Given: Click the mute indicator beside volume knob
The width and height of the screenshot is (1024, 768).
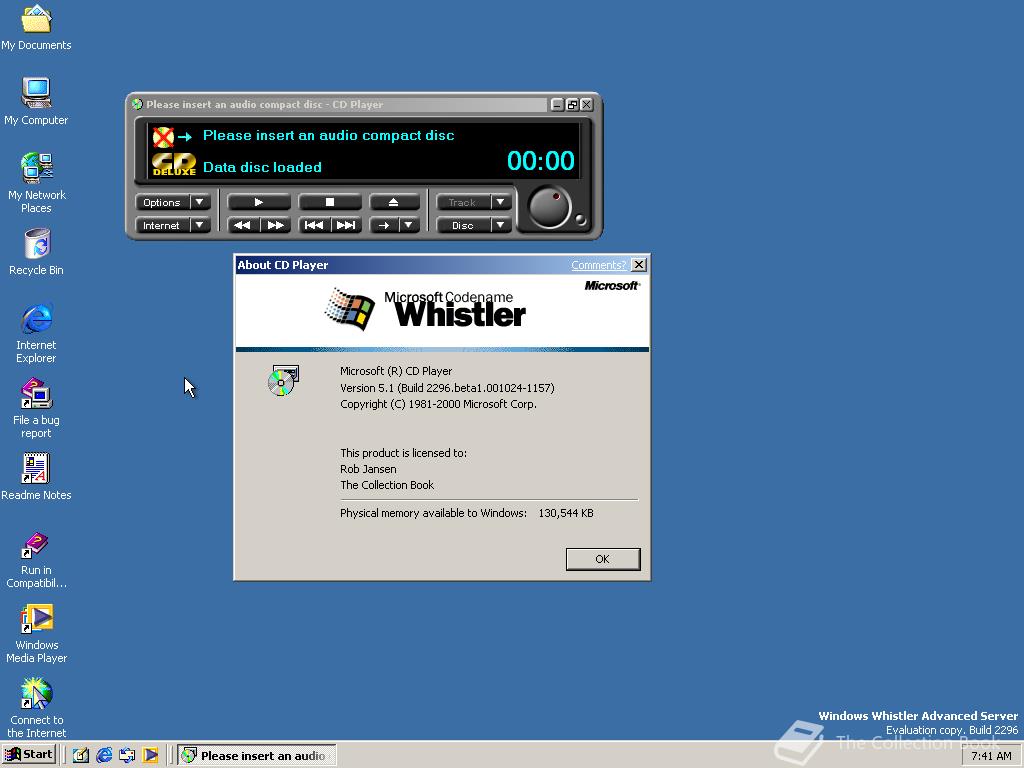Looking at the screenshot, I should click(x=580, y=220).
